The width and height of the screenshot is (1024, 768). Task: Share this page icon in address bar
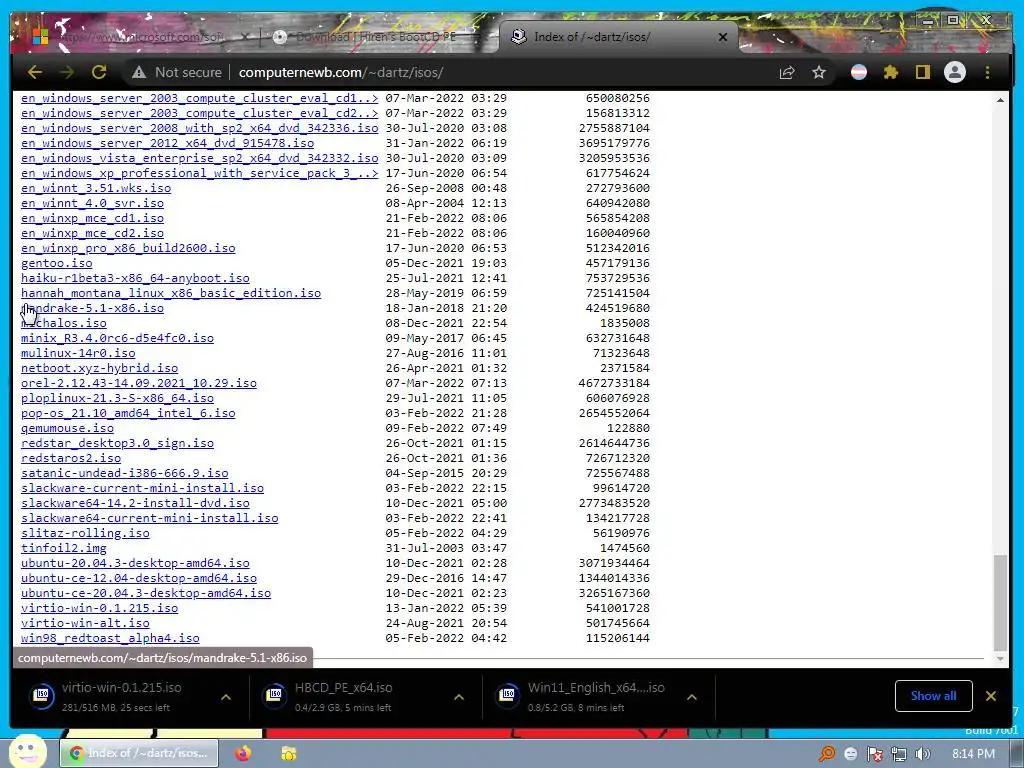787,72
